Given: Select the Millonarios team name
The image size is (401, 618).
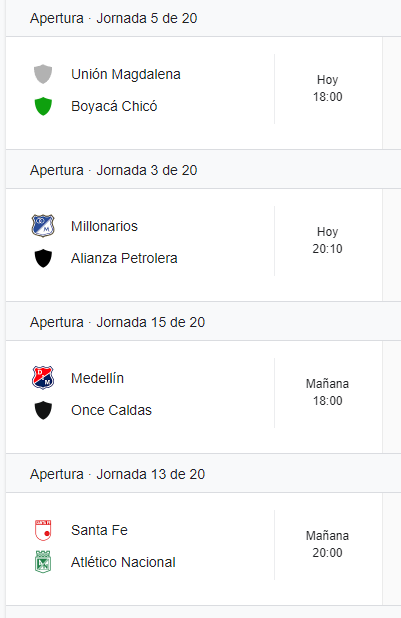Looking at the screenshot, I should pyautogui.click(x=104, y=226).
